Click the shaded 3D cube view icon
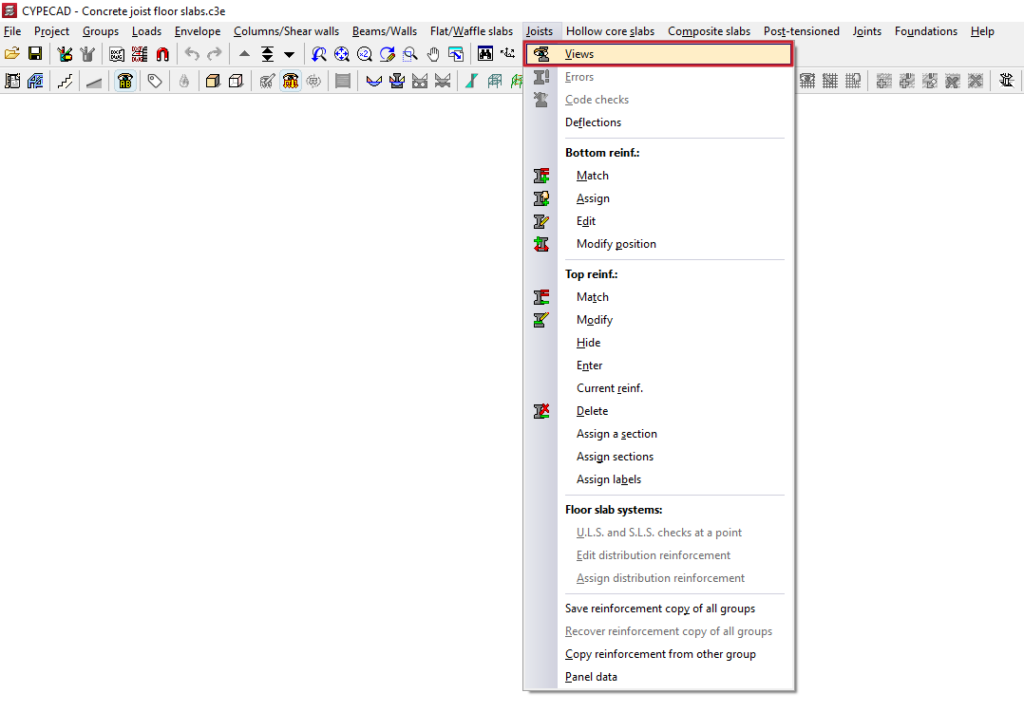The width and height of the screenshot is (1024, 712). click(213, 81)
